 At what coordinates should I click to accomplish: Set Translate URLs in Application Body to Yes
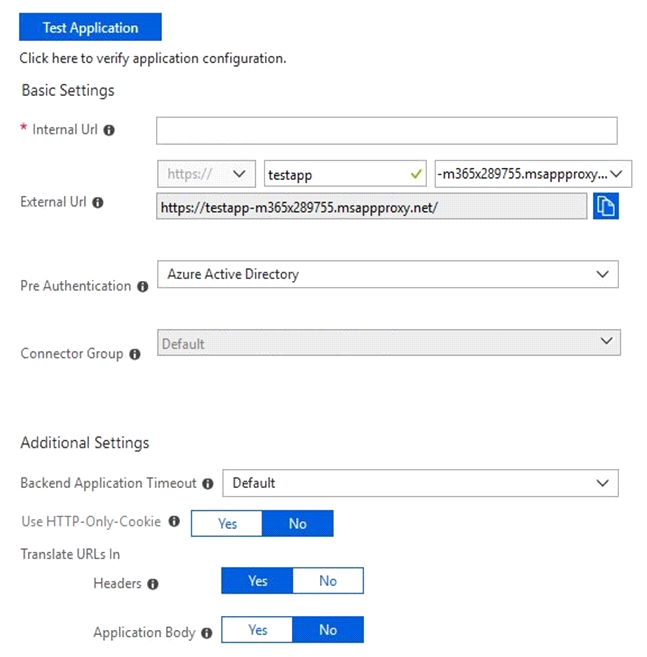[257, 630]
